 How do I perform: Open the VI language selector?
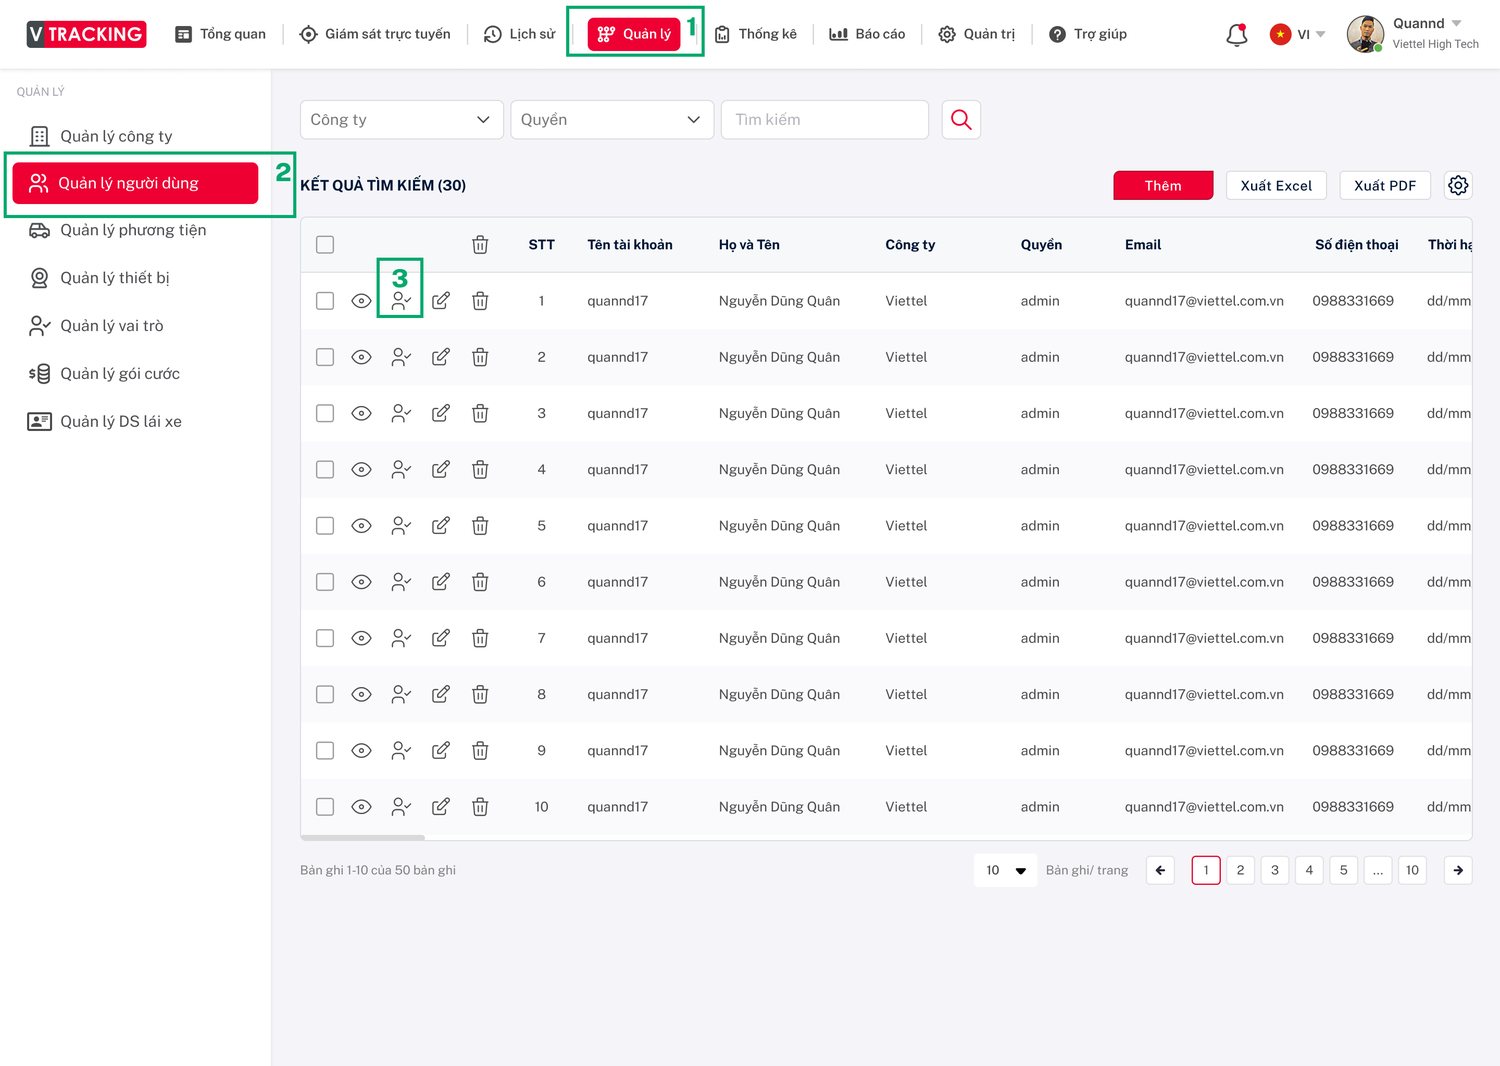1298,34
